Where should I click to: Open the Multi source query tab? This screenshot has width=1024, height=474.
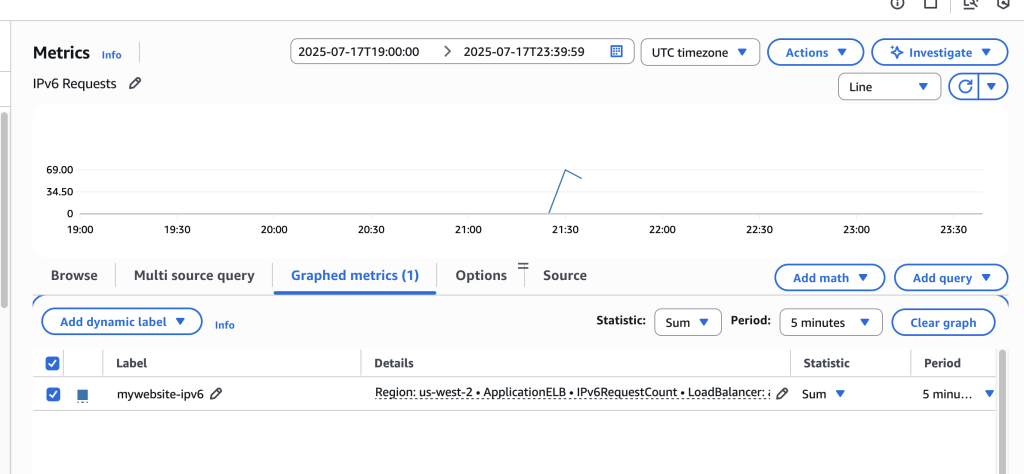click(194, 275)
